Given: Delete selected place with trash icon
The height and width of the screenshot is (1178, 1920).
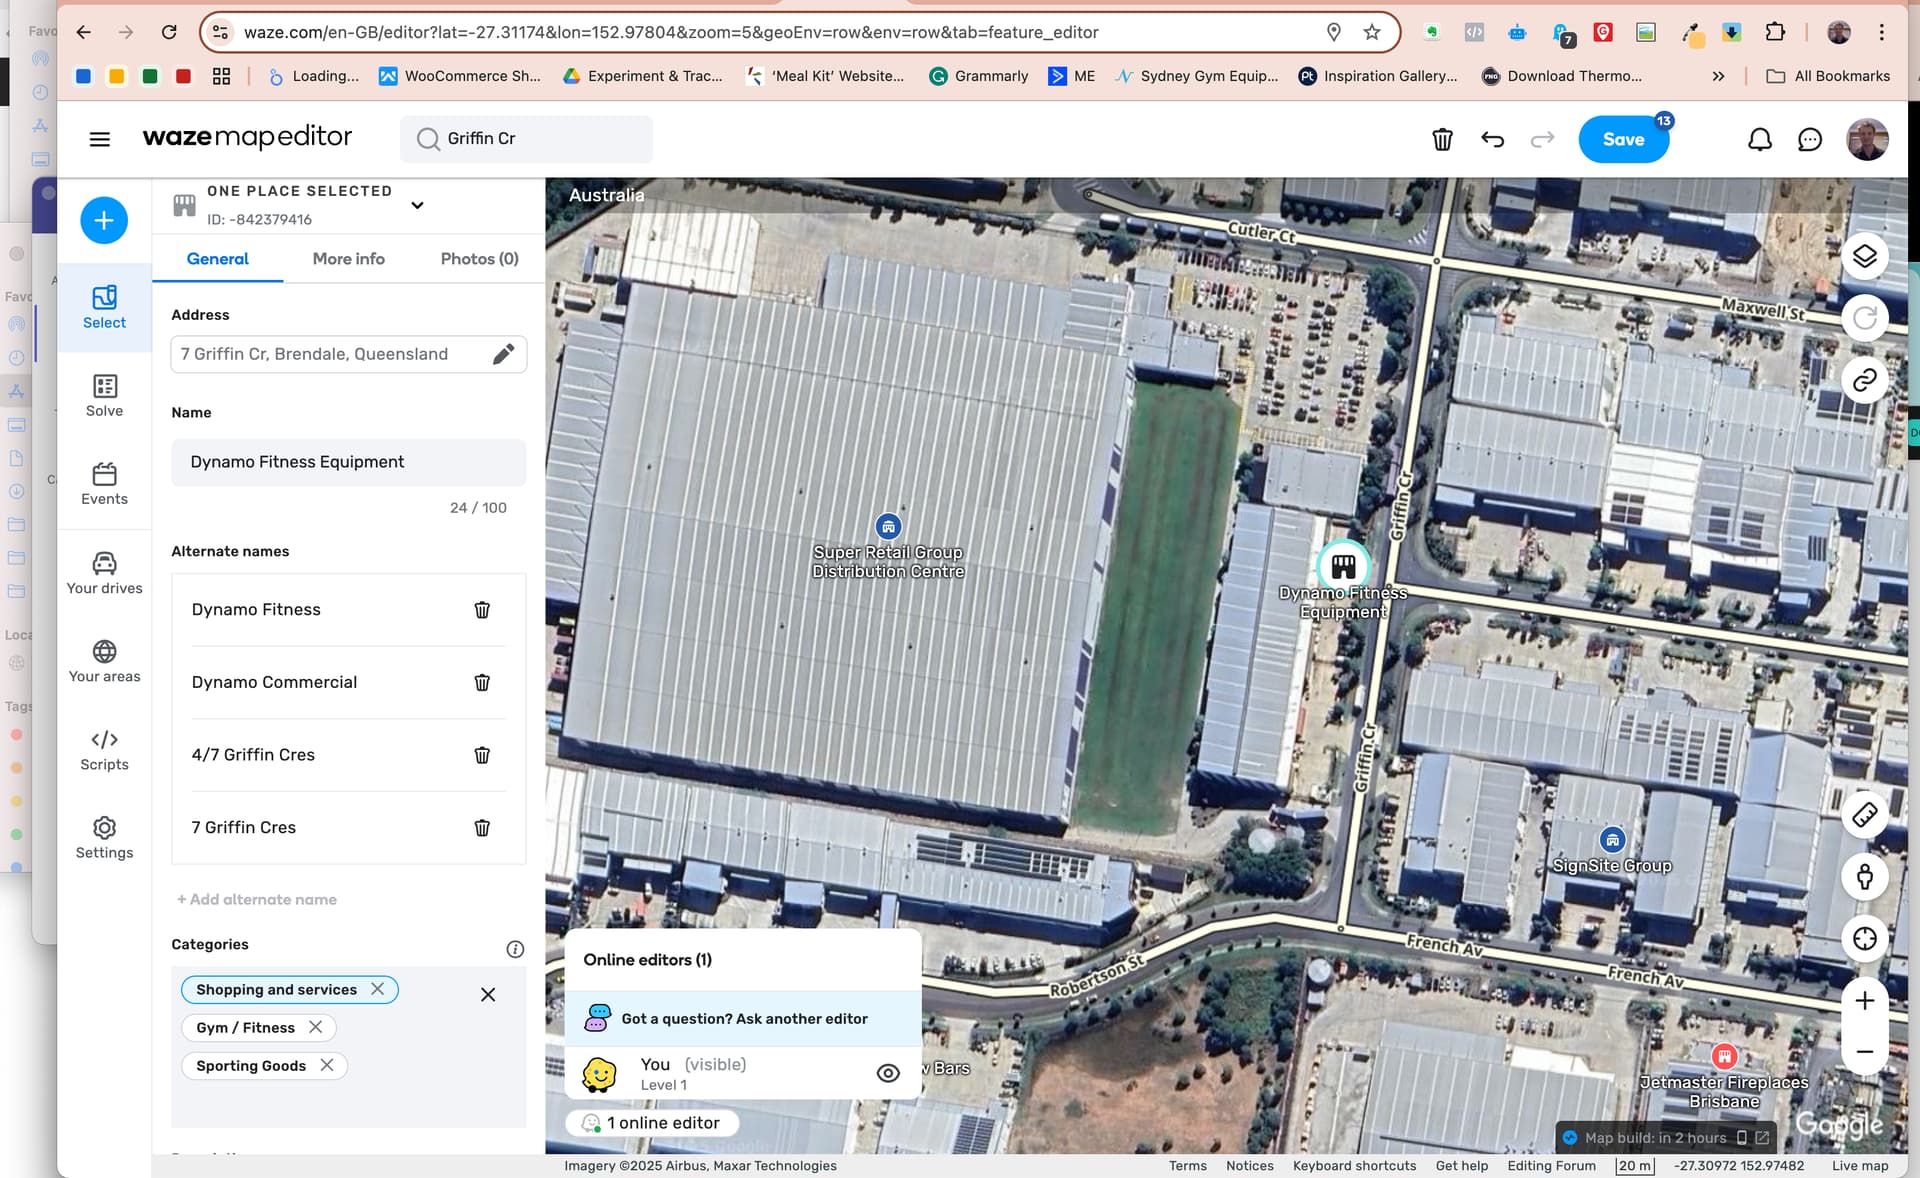Looking at the screenshot, I should 1441,139.
